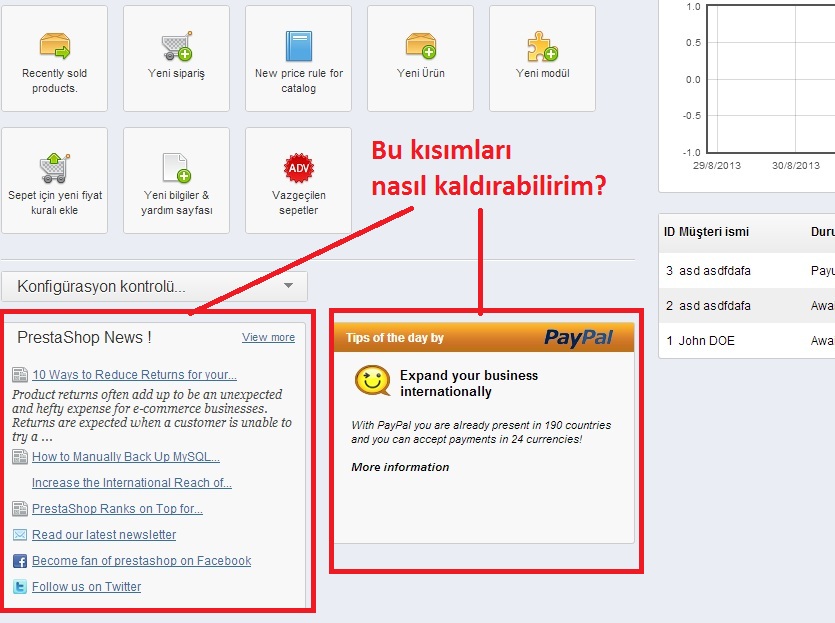Open Yeni bilgiler & yardım sayfası icon
The width and height of the screenshot is (835, 623).
177,168
